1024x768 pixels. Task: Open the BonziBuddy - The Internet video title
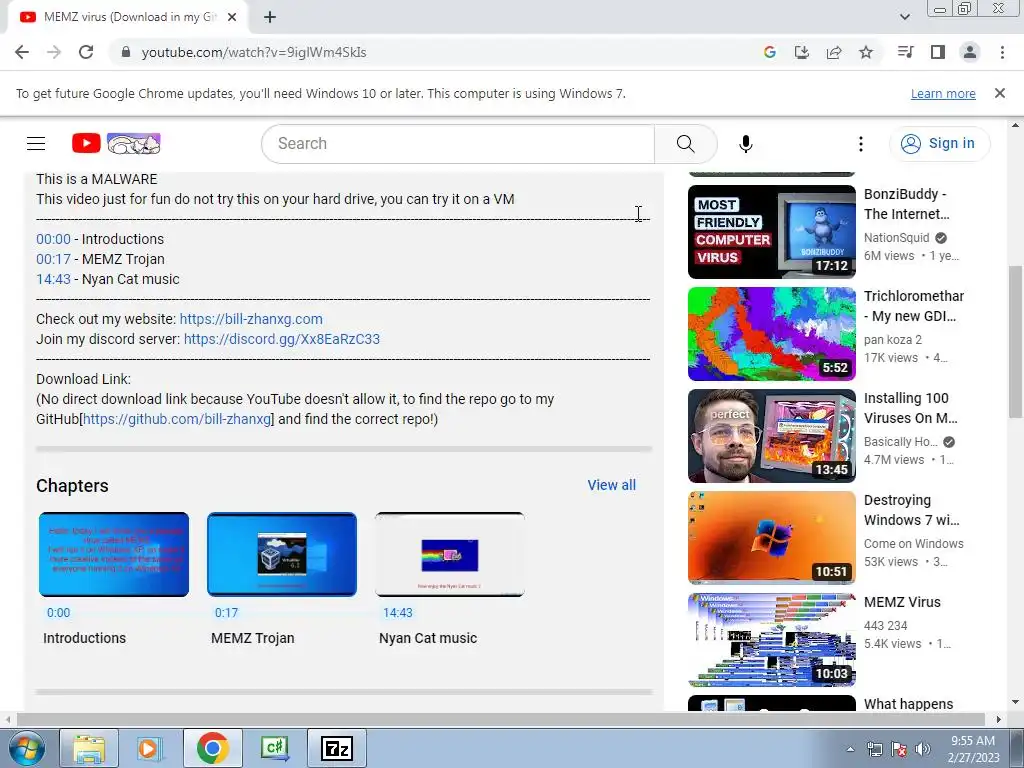[x=906, y=204]
